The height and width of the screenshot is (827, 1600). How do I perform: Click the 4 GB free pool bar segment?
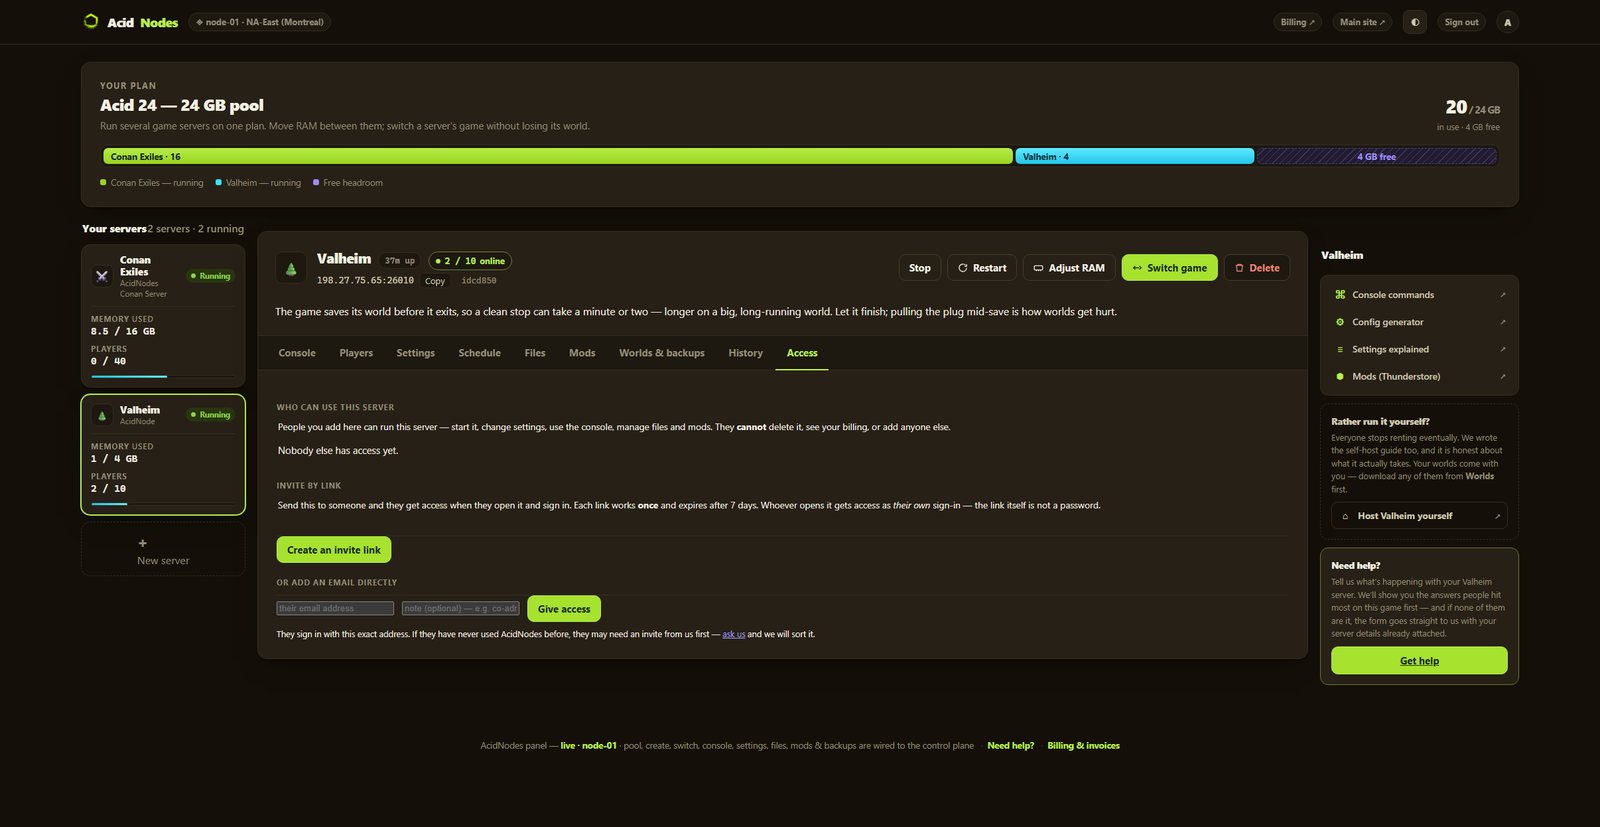pyautogui.click(x=1377, y=157)
